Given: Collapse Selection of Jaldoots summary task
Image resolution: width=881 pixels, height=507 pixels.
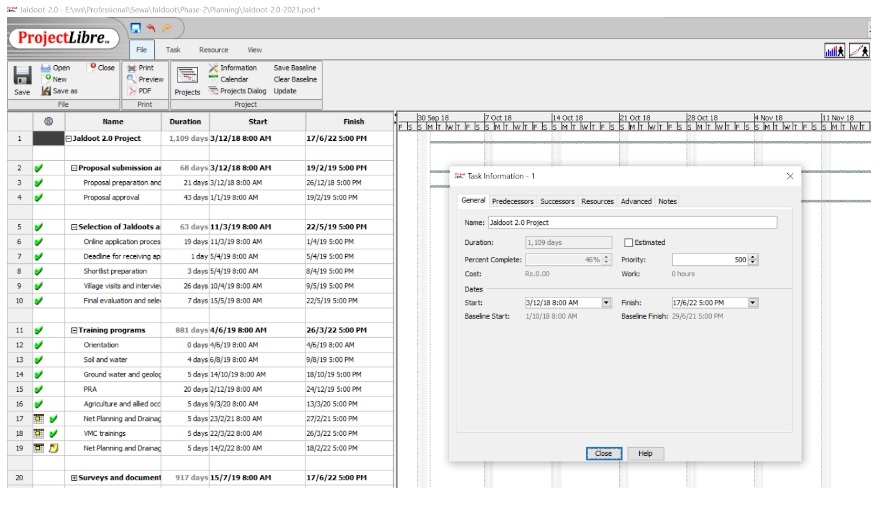Looking at the screenshot, I should point(74,227).
